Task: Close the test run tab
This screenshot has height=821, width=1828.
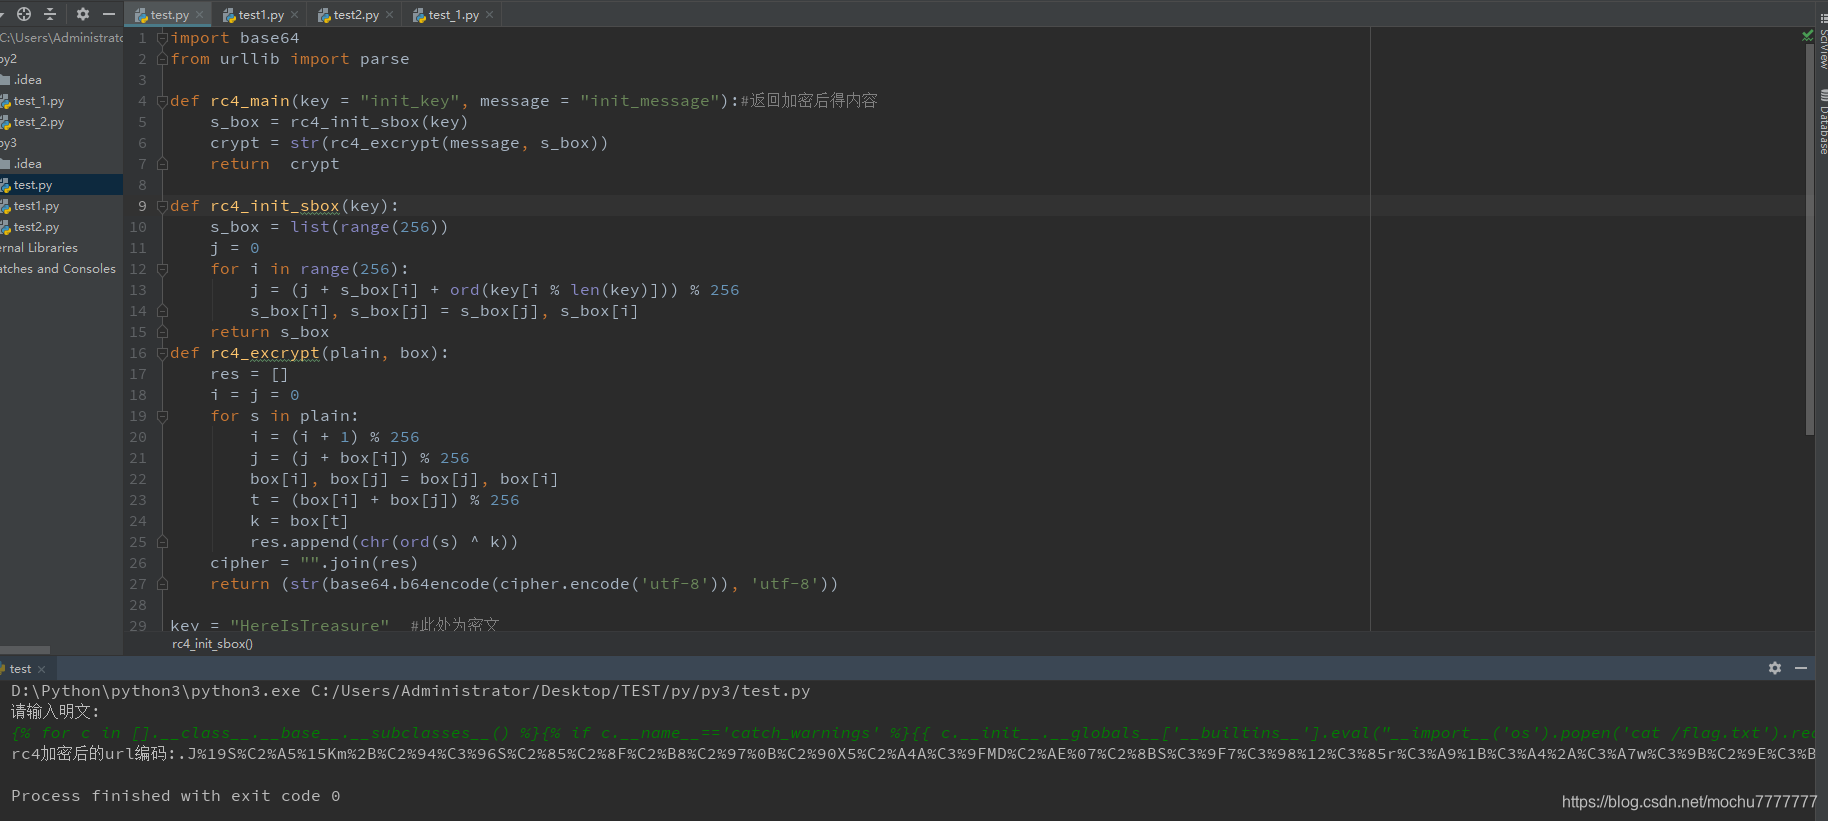Action: [x=42, y=669]
